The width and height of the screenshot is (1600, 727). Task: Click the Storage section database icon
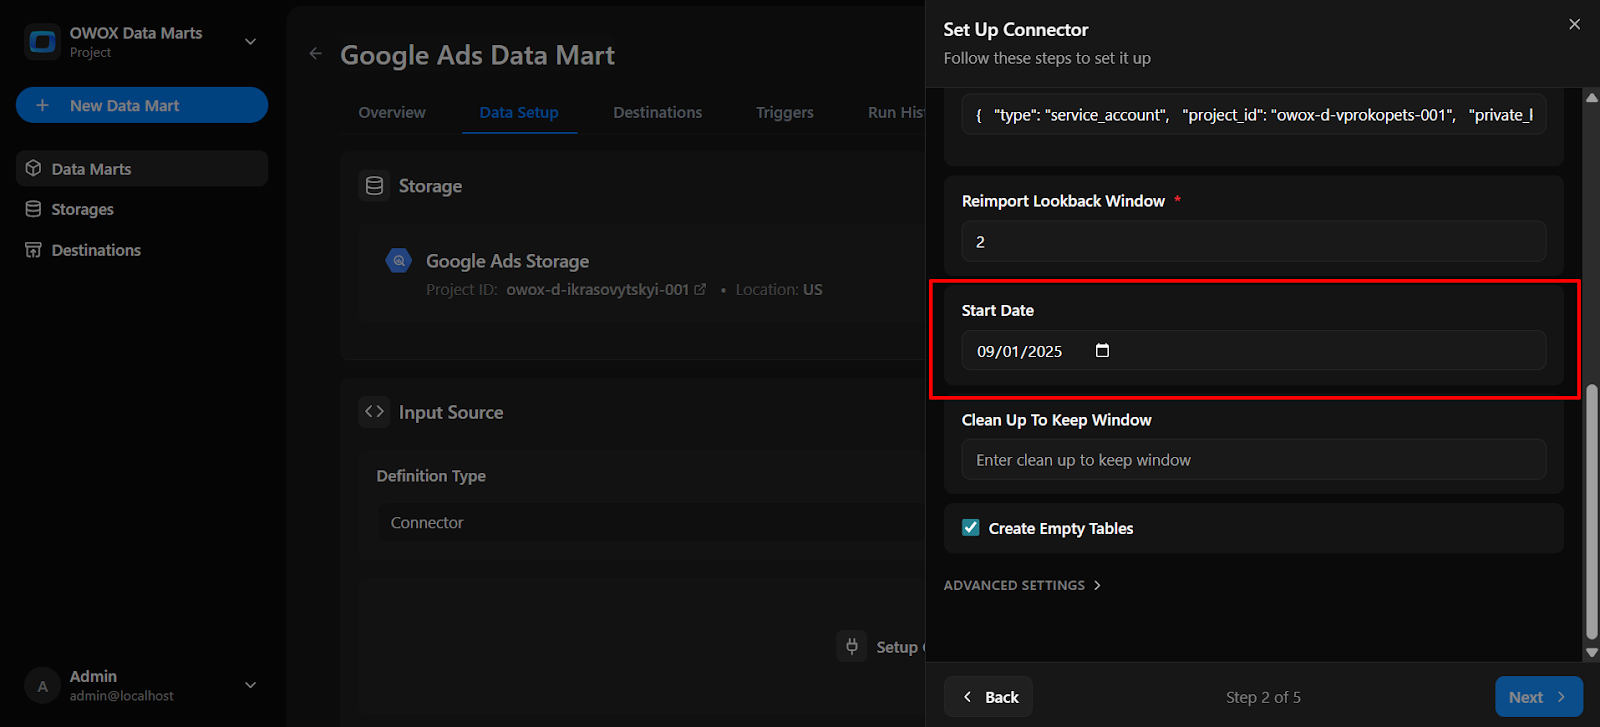click(375, 186)
